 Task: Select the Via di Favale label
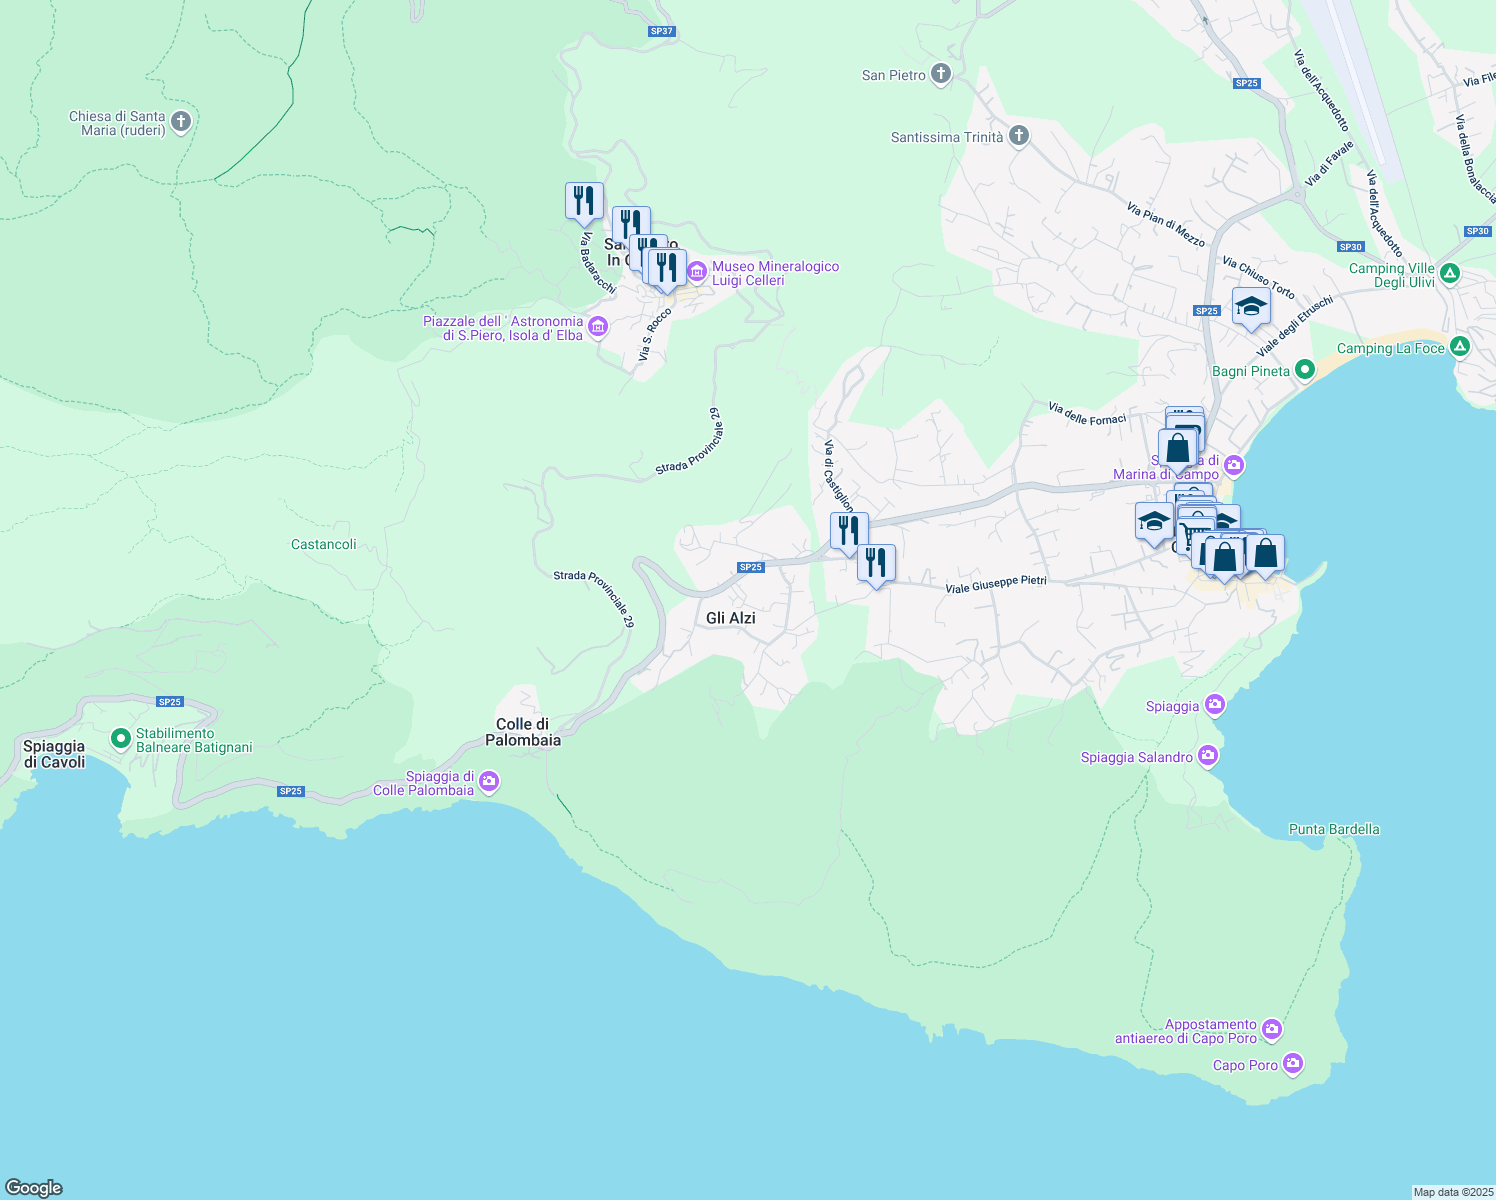point(1330,162)
